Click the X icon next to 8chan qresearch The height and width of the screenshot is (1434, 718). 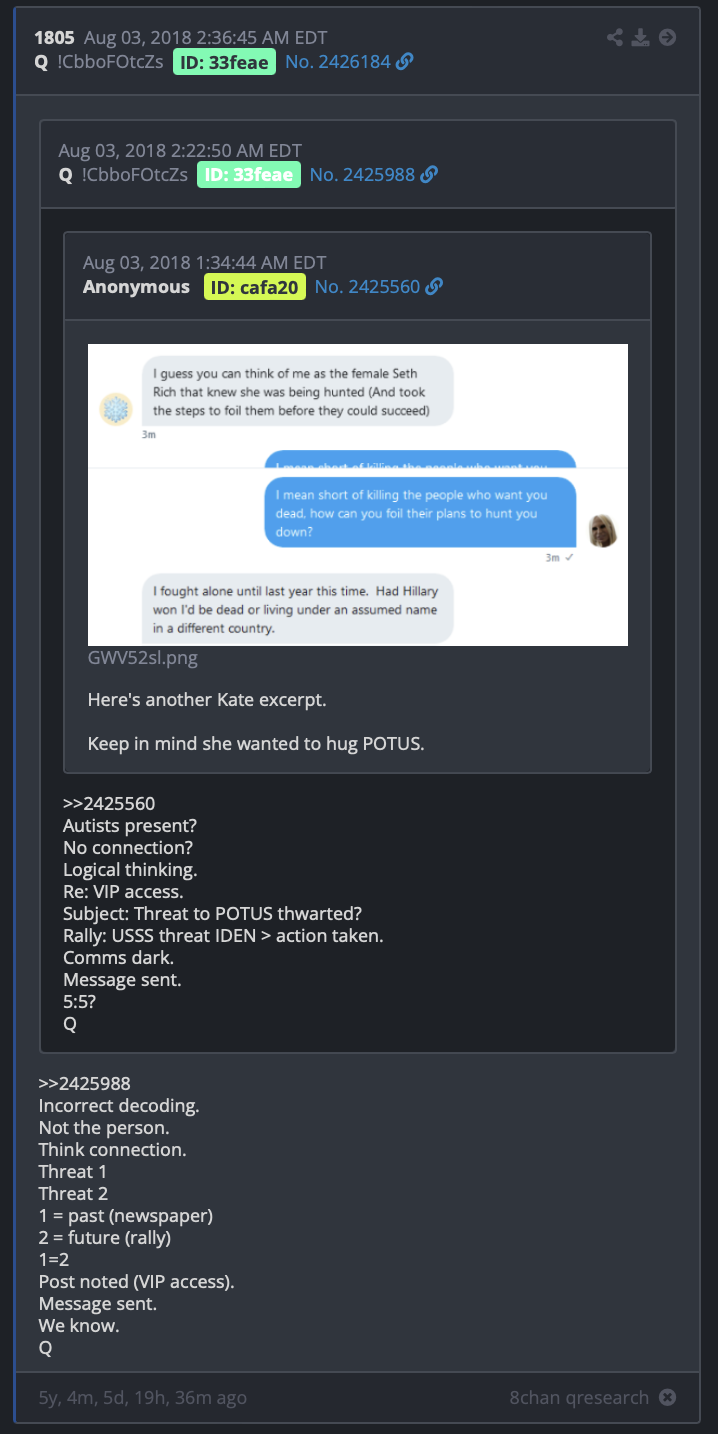[x=667, y=1398]
